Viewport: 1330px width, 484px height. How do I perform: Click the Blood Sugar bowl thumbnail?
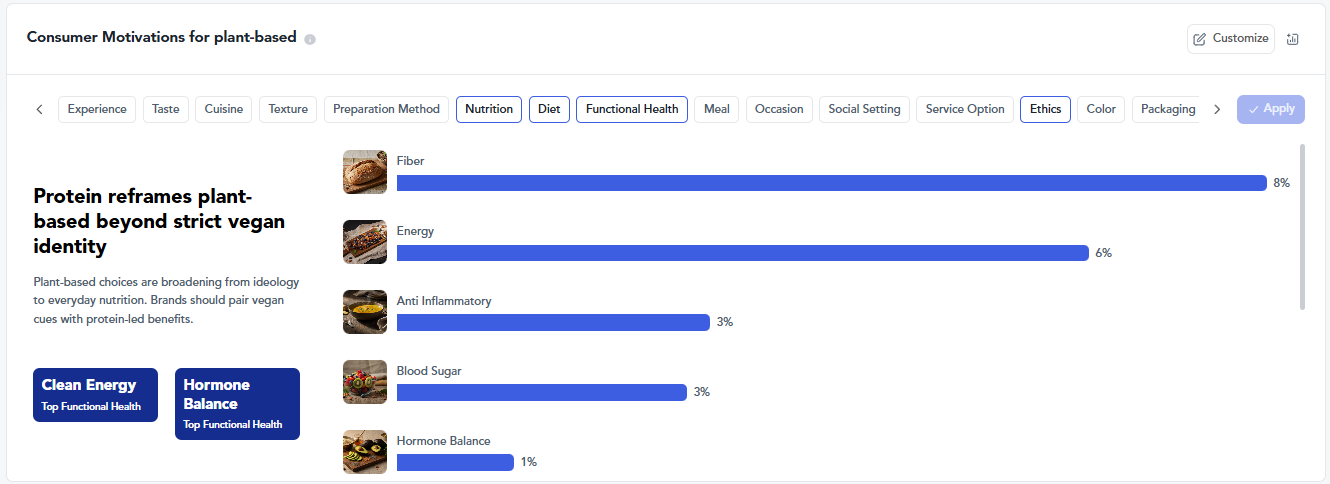[365, 382]
